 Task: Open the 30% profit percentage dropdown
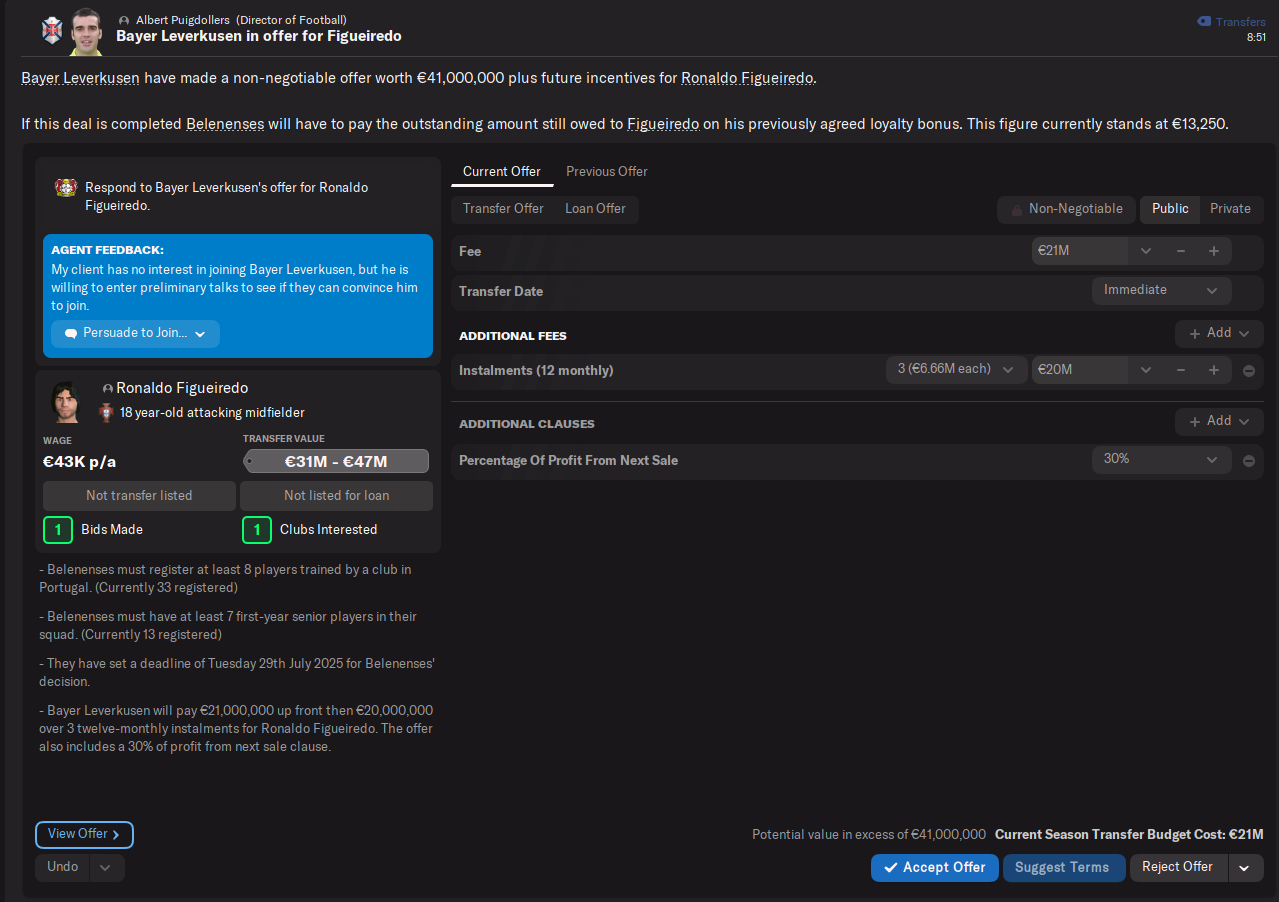click(1161, 459)
